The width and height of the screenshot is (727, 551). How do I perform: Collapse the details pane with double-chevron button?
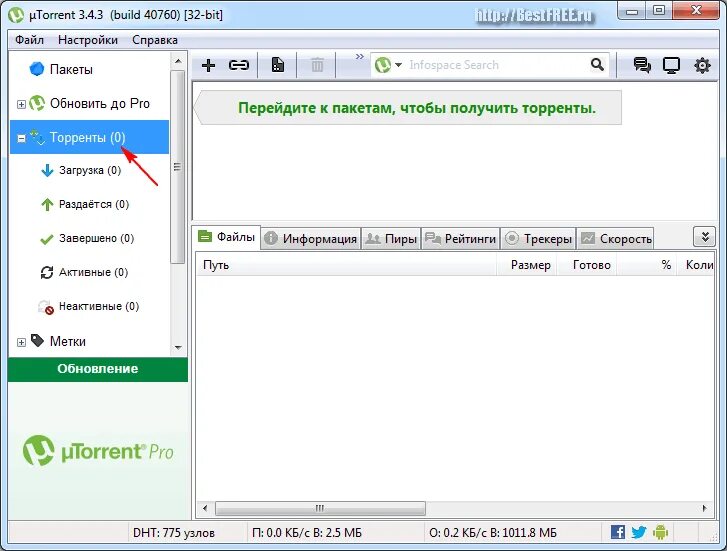[x=705, y=237]
